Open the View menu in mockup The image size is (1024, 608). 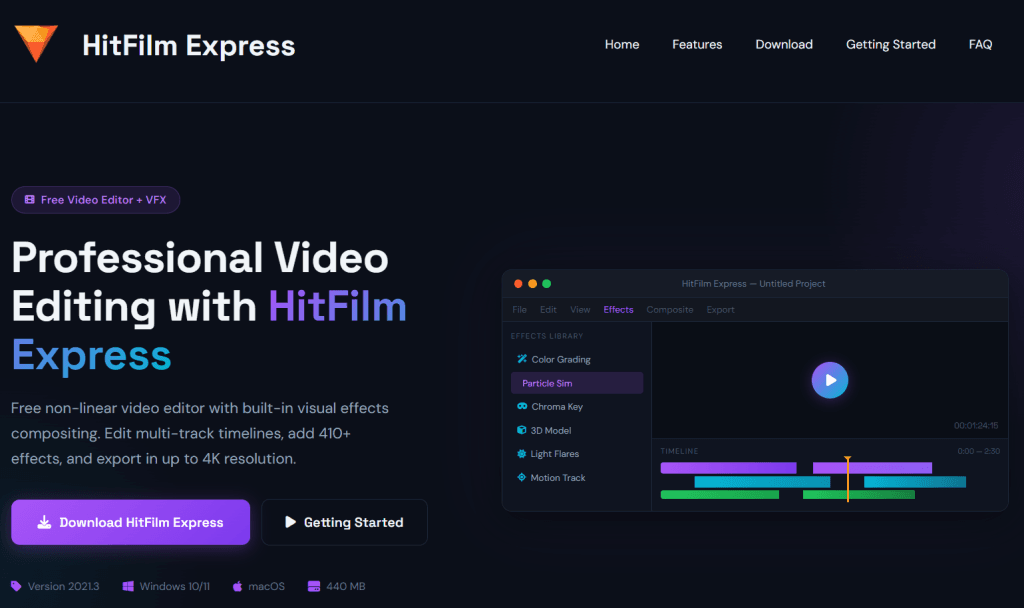point(580,310)
